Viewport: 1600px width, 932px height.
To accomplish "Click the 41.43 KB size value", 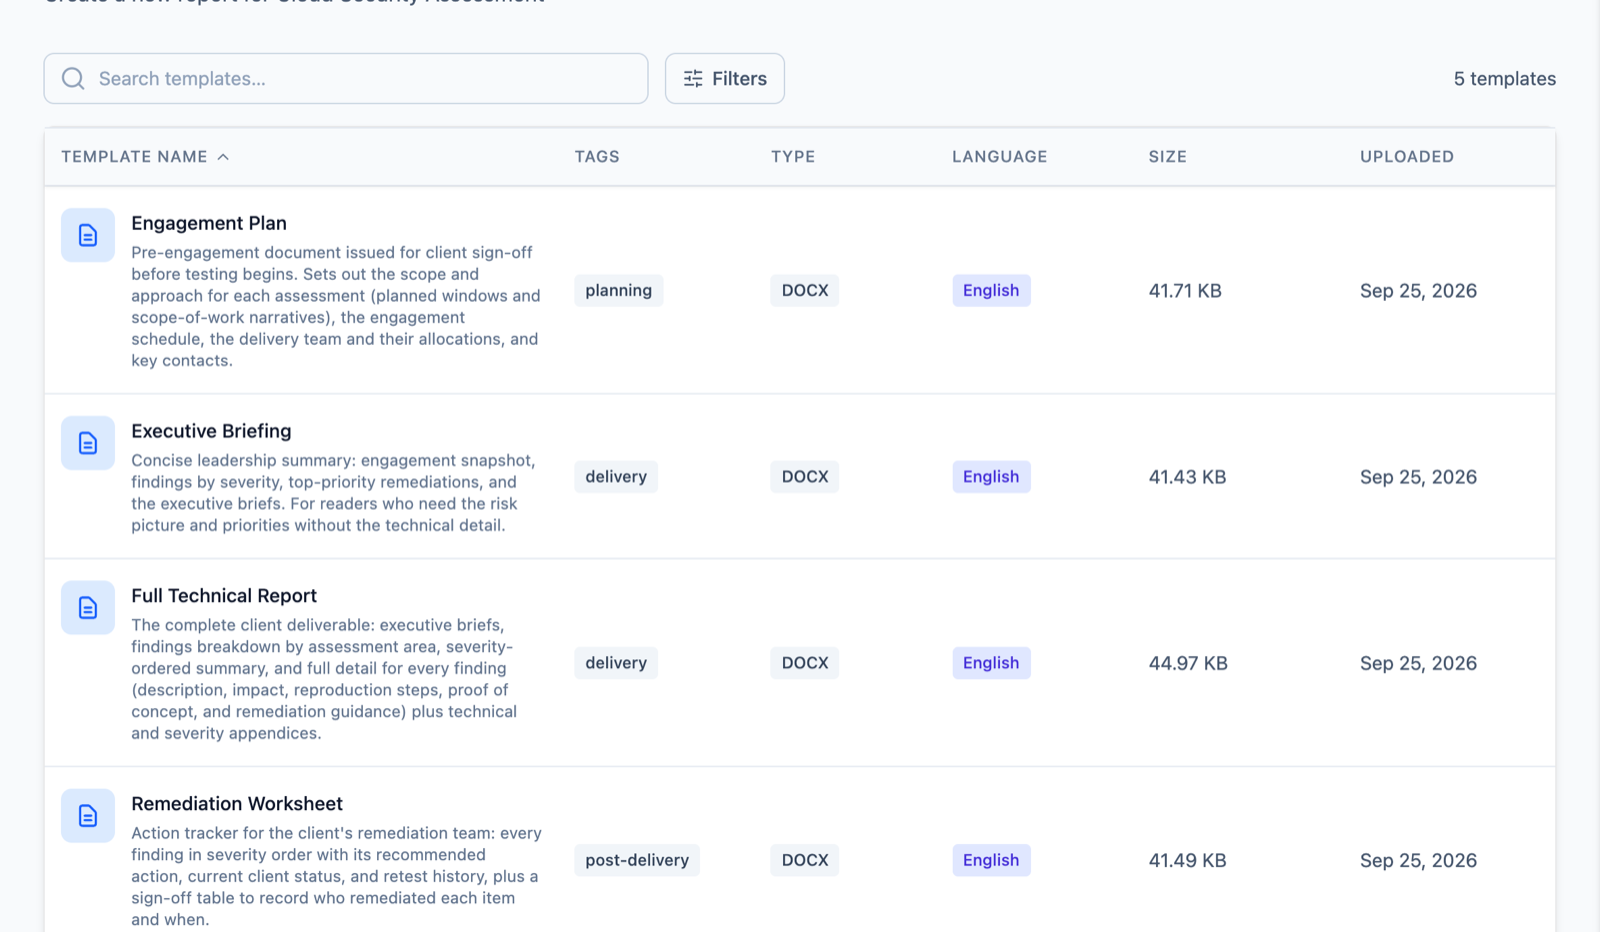I will click(x=1187, y=476).
